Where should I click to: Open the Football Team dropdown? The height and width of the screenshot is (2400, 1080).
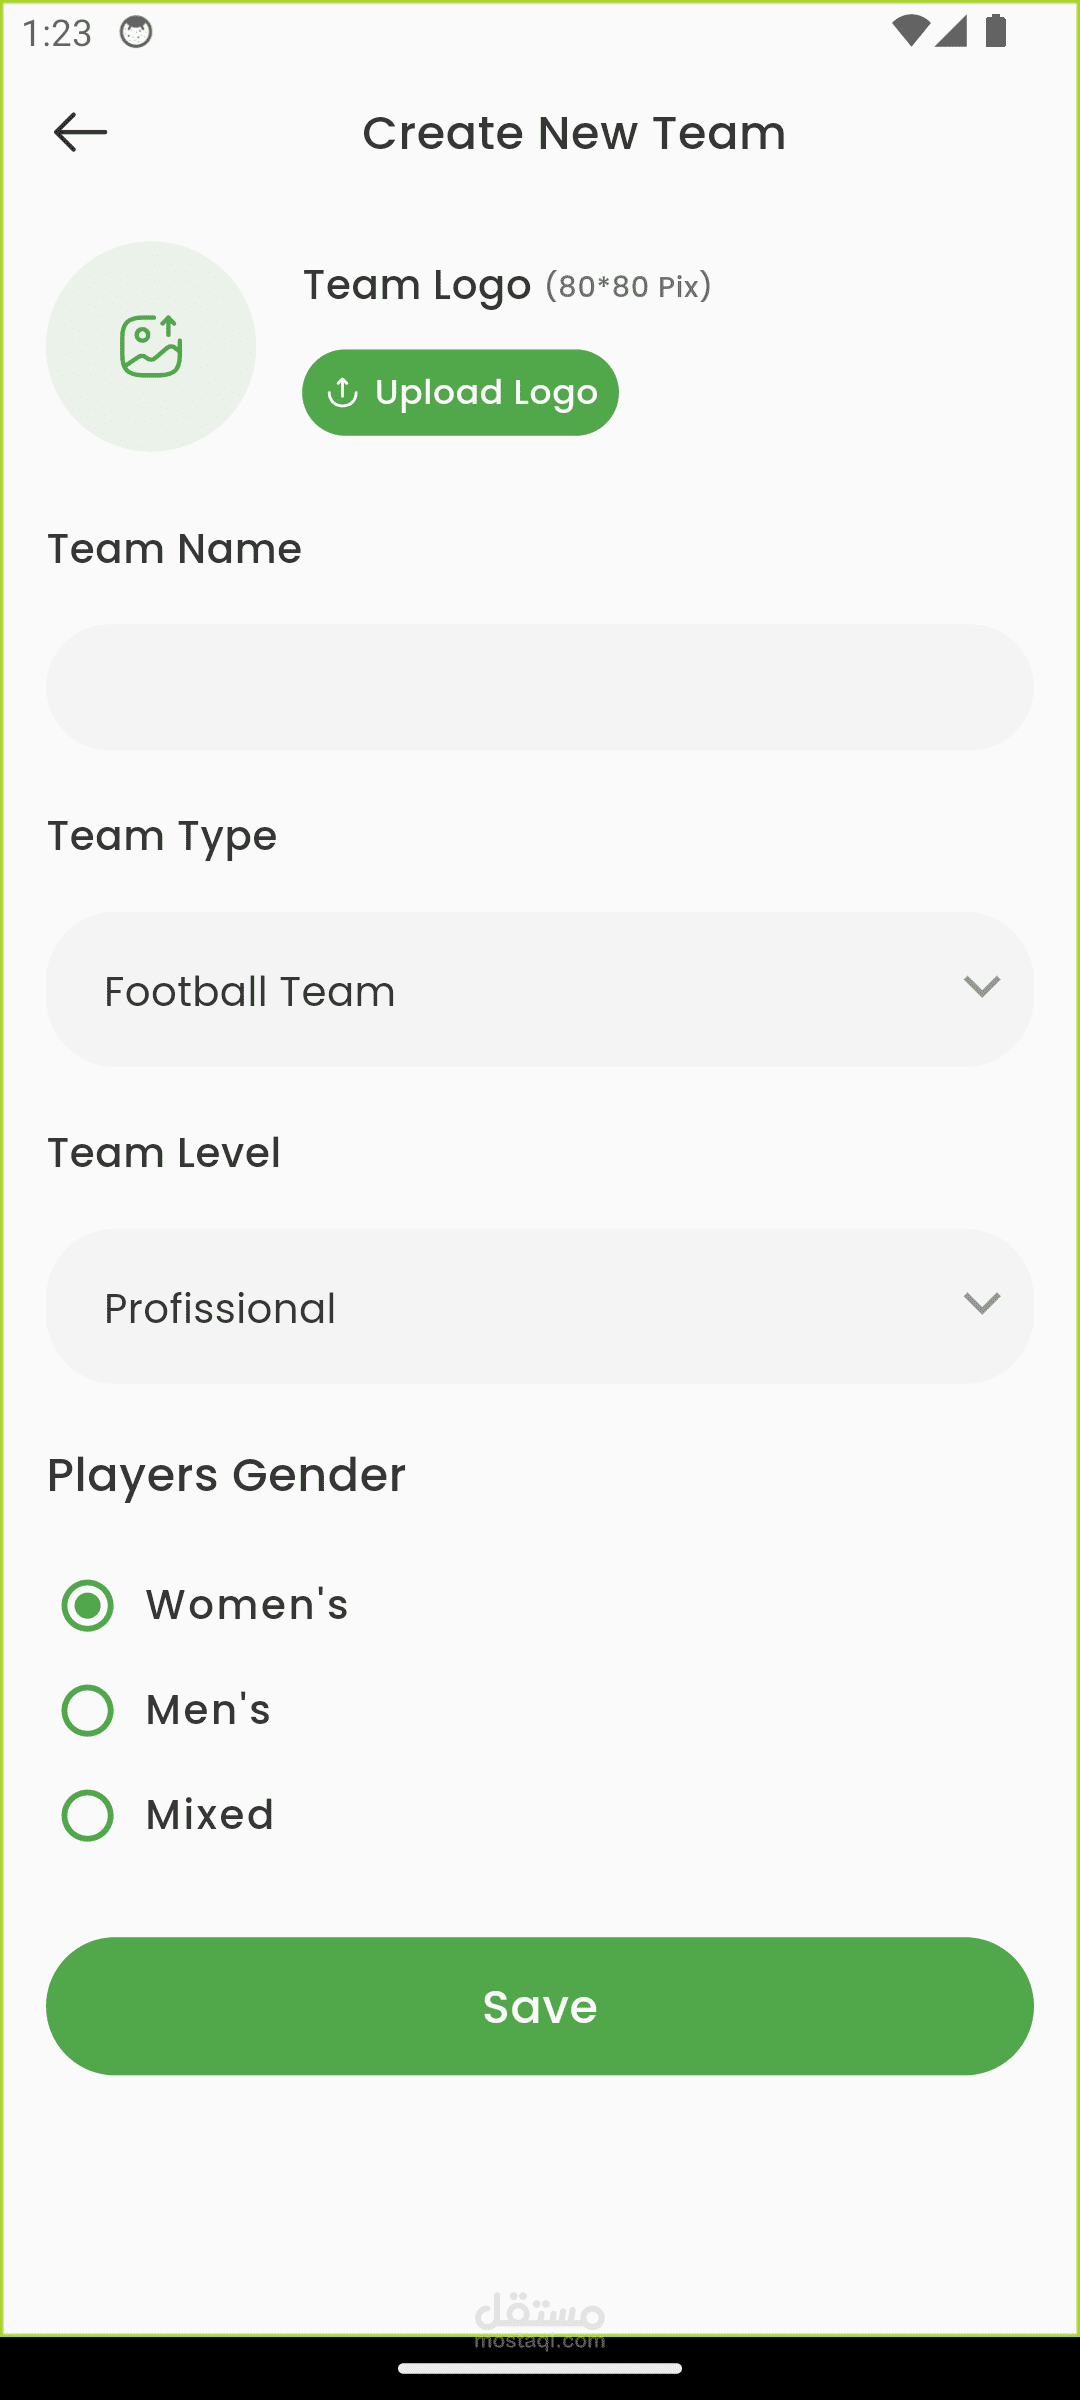pyautogui.click(x=540, y=989)
